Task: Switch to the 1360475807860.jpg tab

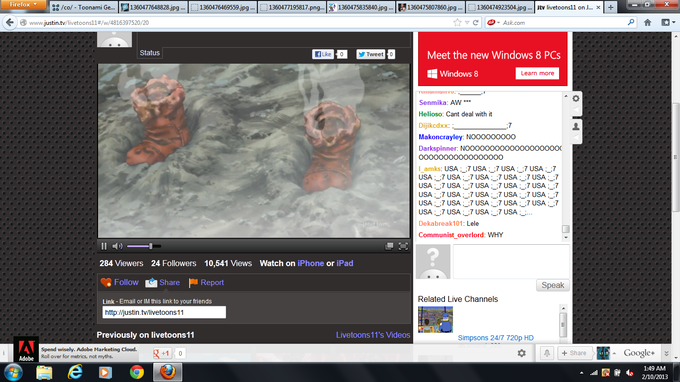Action: [x=430, y=7]
